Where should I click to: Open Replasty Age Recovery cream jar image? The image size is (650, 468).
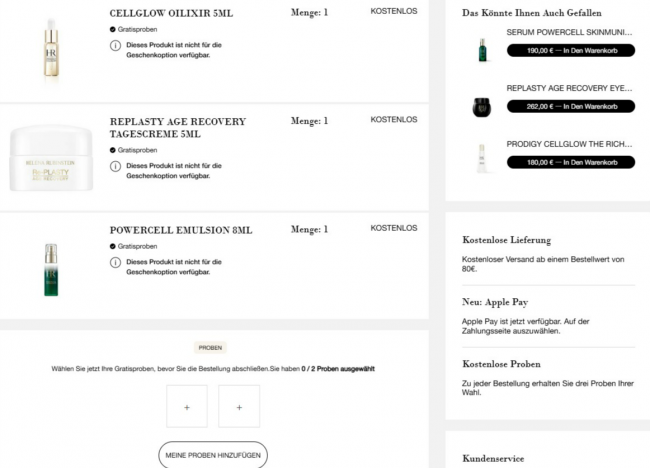[51, 158]
